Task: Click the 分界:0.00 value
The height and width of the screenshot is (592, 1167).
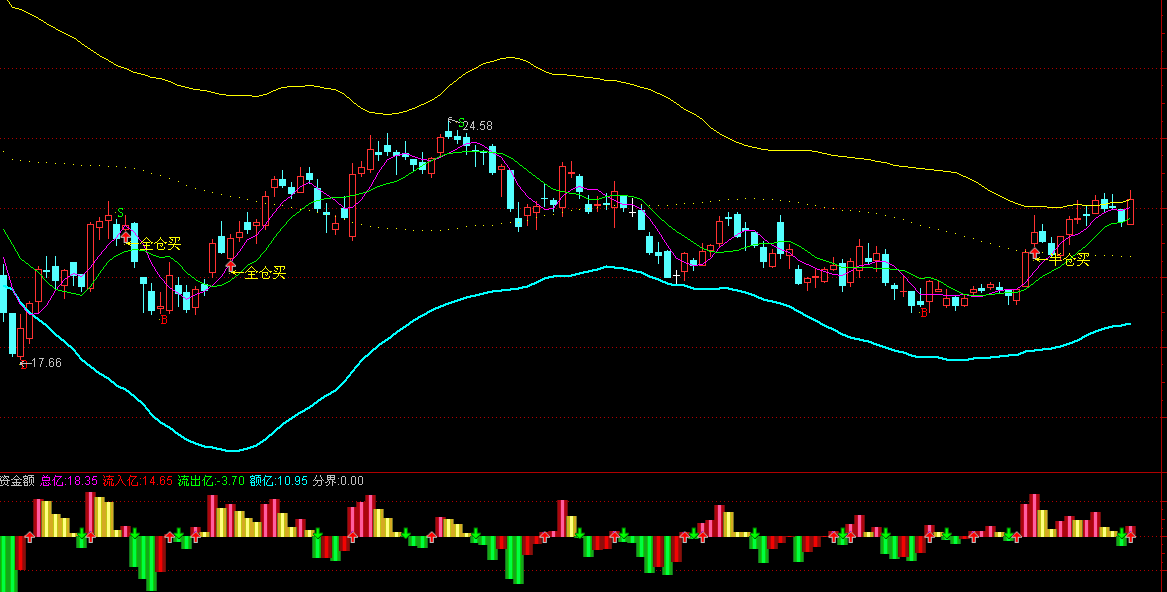Action: [x=339, y=481]
